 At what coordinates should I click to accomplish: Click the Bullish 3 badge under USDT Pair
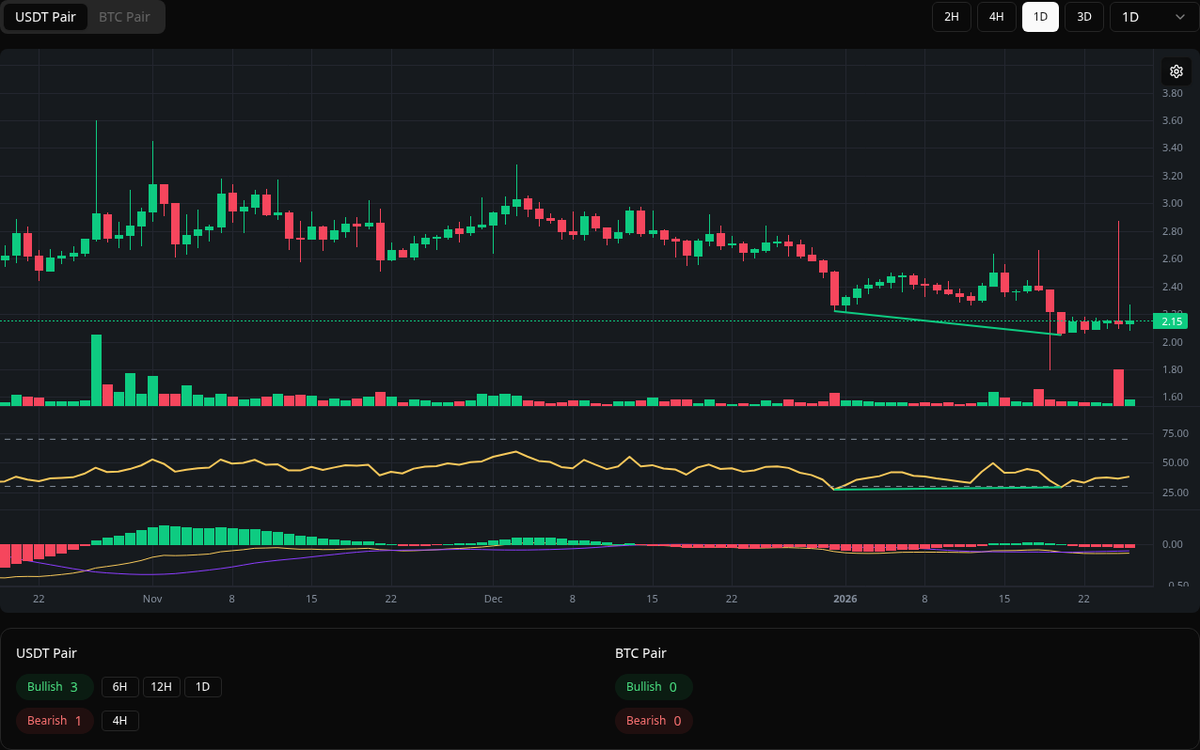(x=54, y=687)
